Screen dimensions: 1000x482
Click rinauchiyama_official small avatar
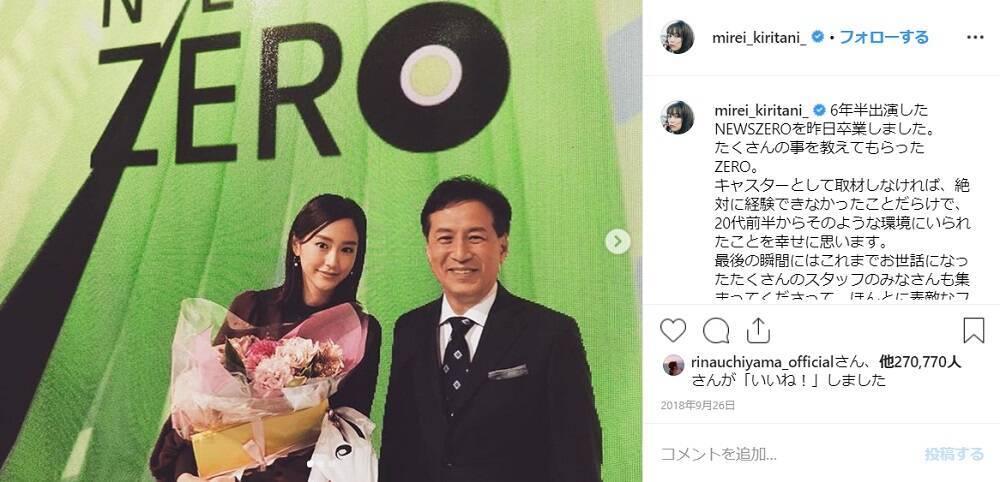(673, 365)
